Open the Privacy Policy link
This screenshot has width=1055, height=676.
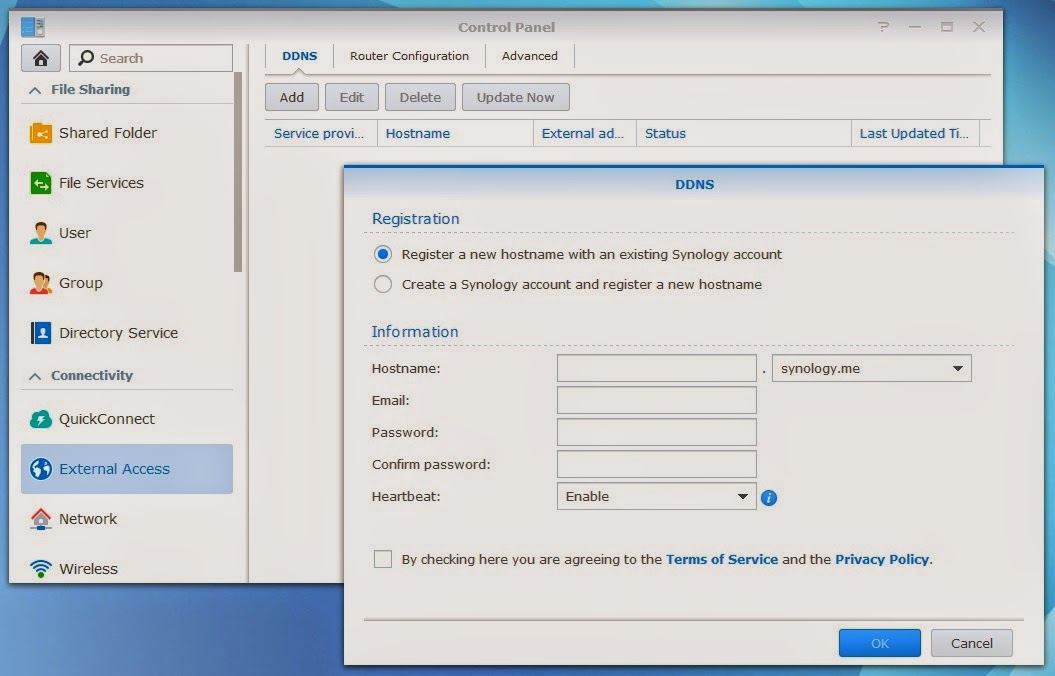(882, 559)
